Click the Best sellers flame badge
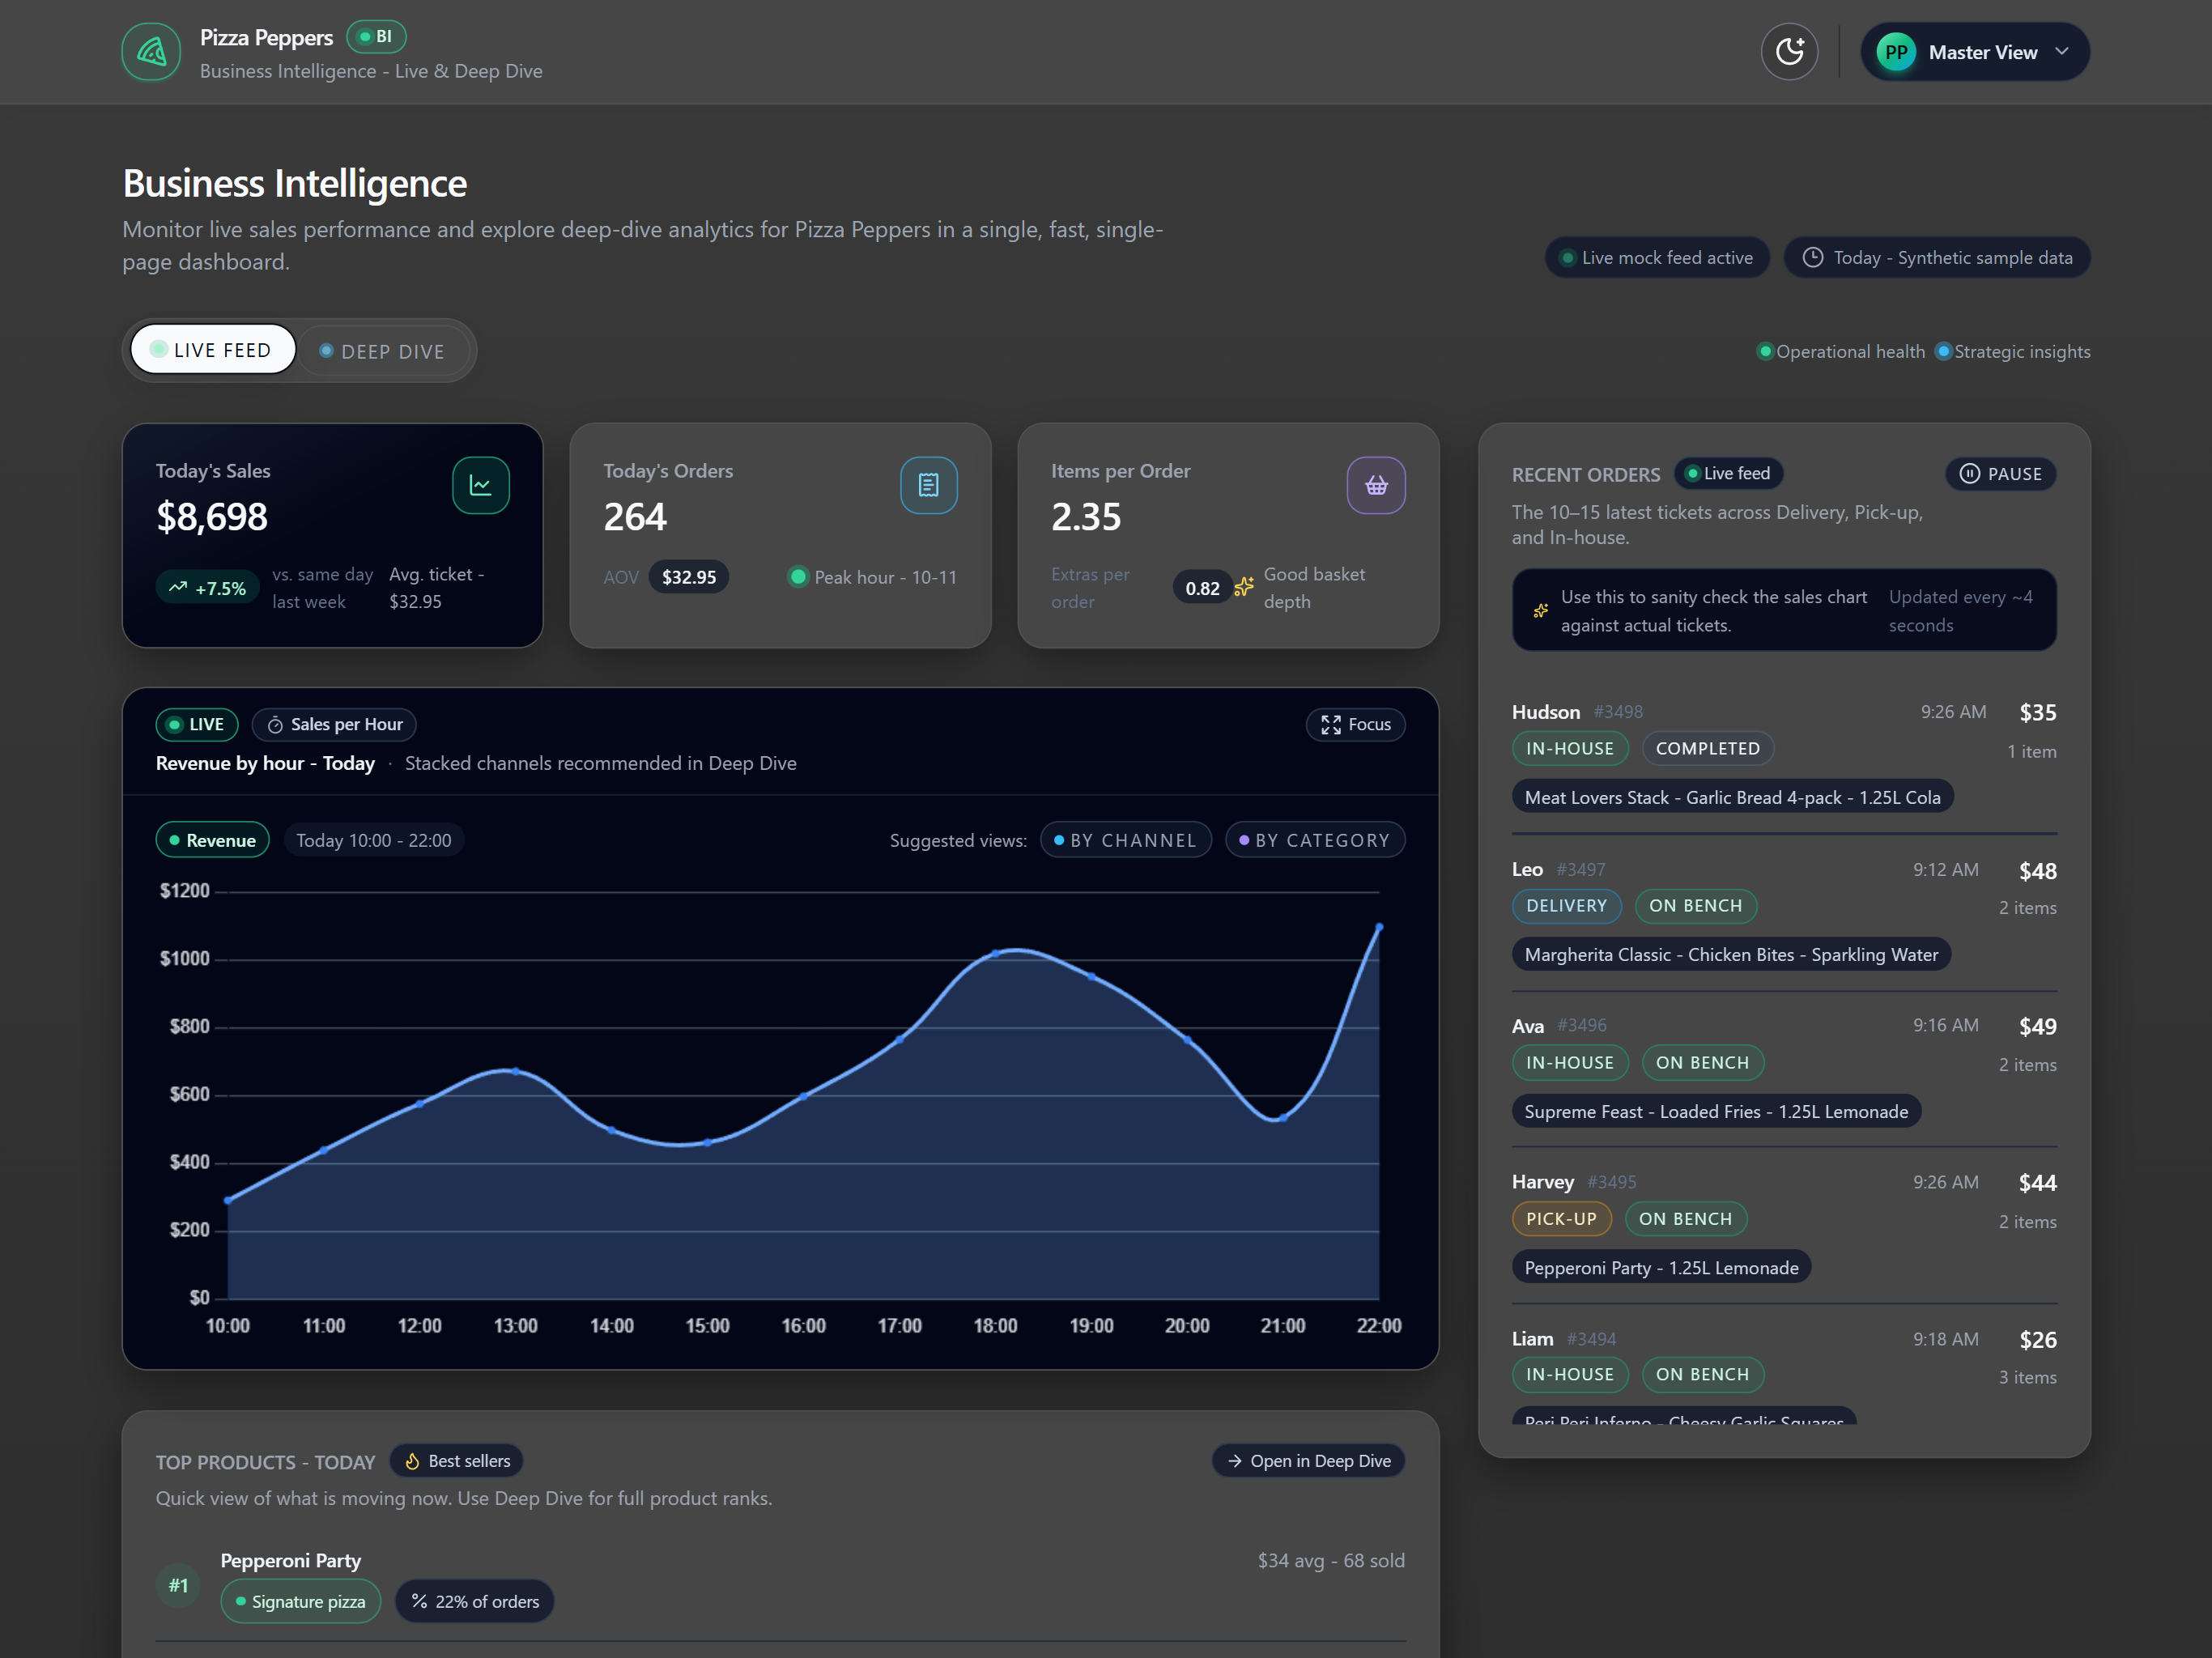 pyautogui.click(x=457, y=1461)
